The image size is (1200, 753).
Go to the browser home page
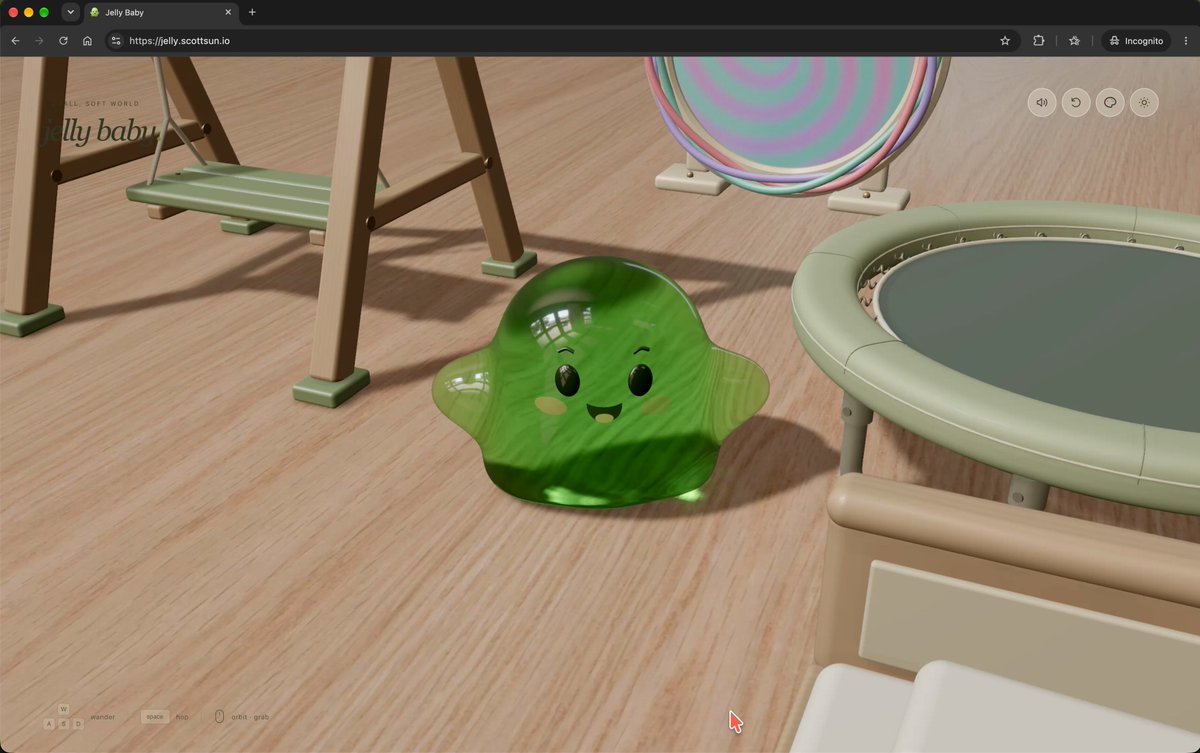(87, 41)
